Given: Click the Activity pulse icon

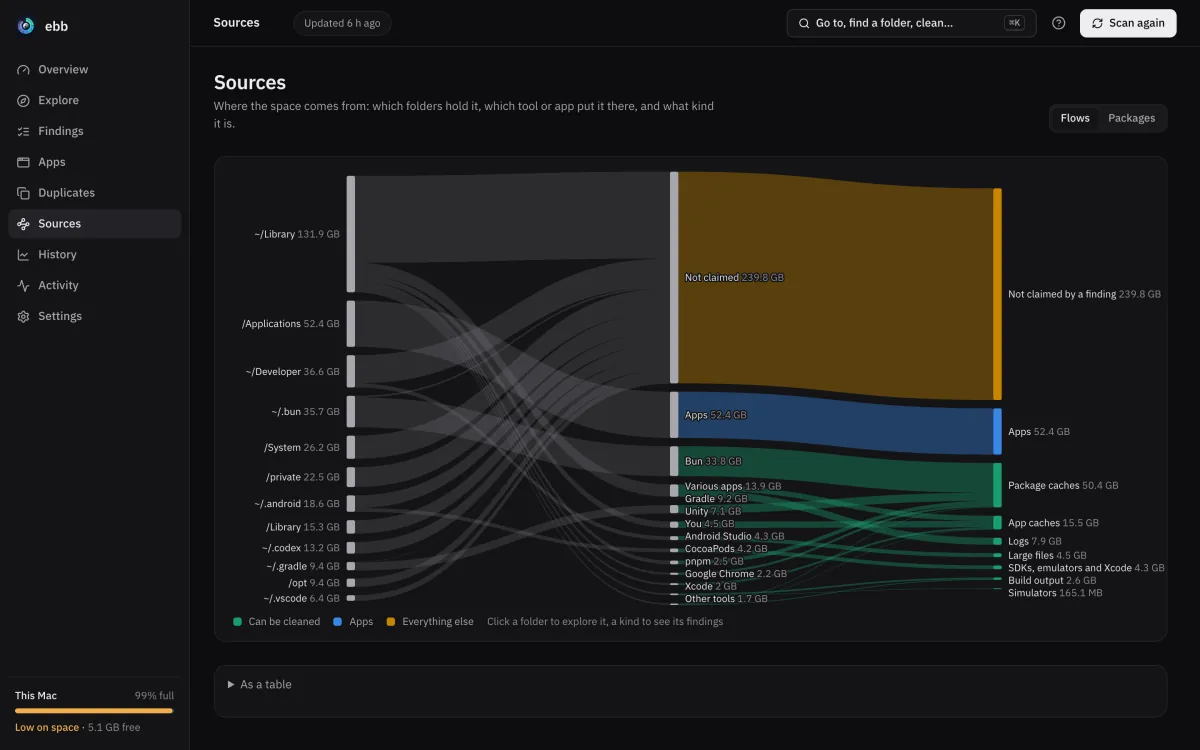Looking at the screenshot, I should coord(23,286).
